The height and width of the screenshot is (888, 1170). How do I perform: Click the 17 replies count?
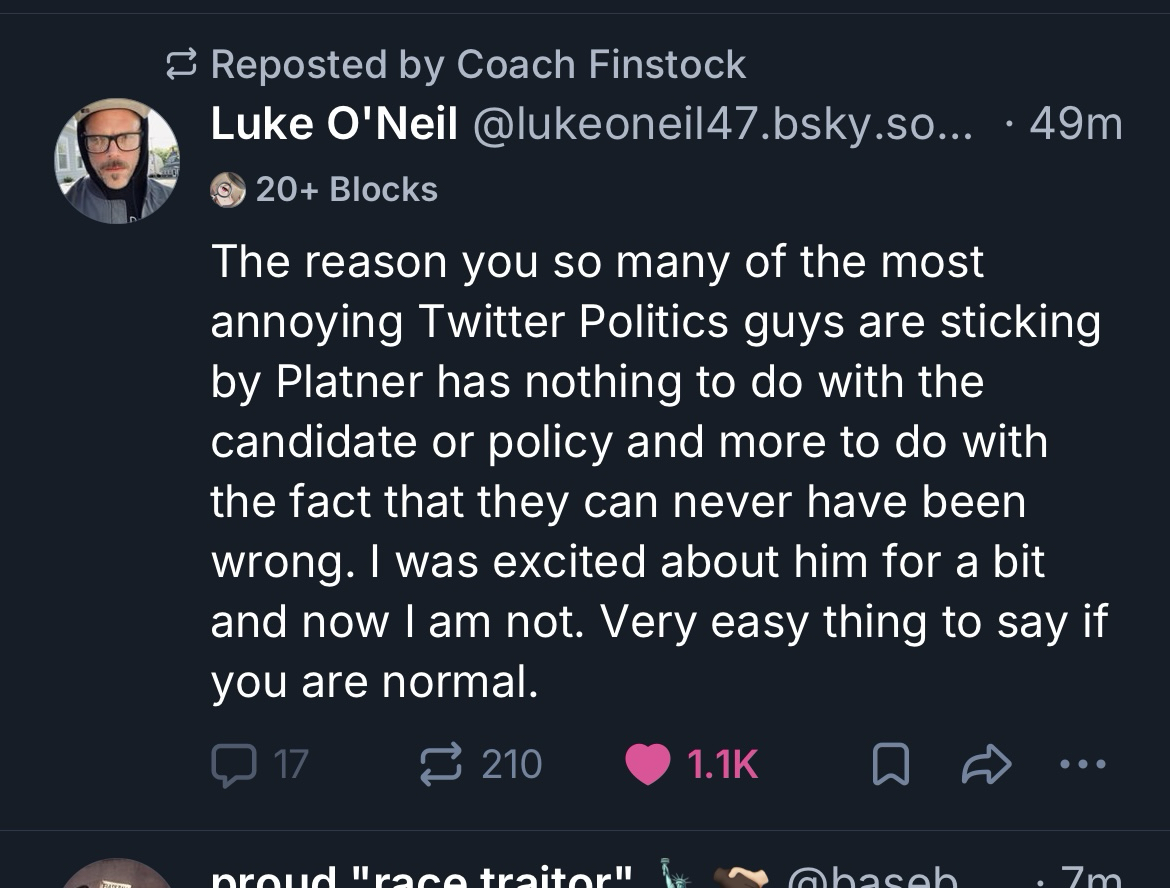tap(290, 765)
